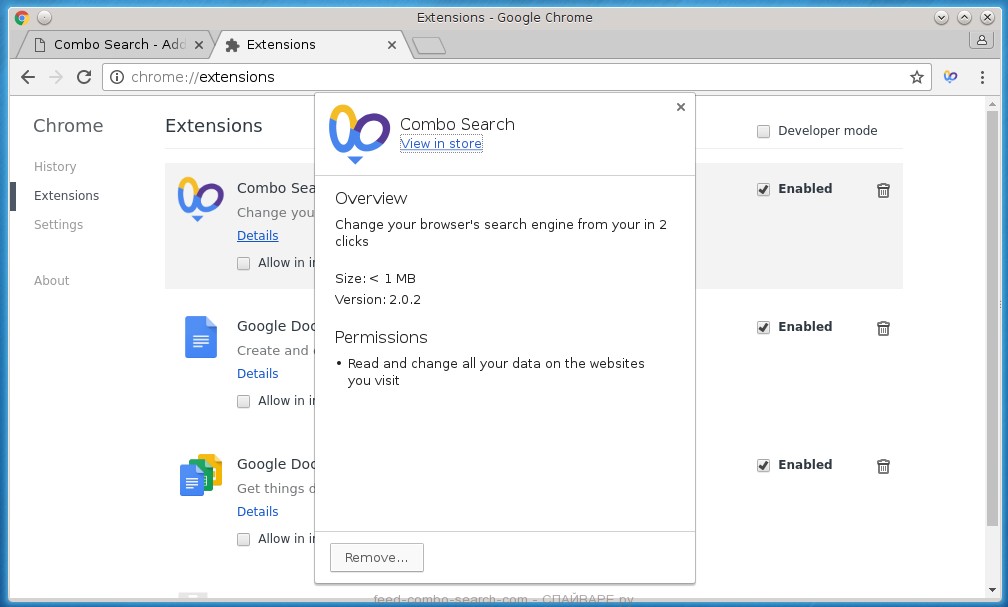Close the Combo Search details popup
Screen dimensions: 1008x607
(x=681, y=107)
